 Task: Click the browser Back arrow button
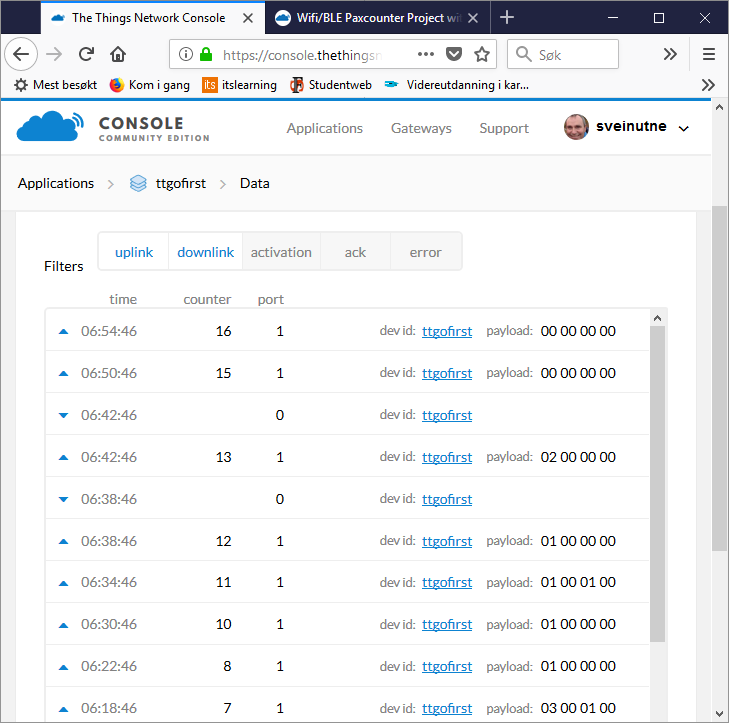tap(21, 54)
